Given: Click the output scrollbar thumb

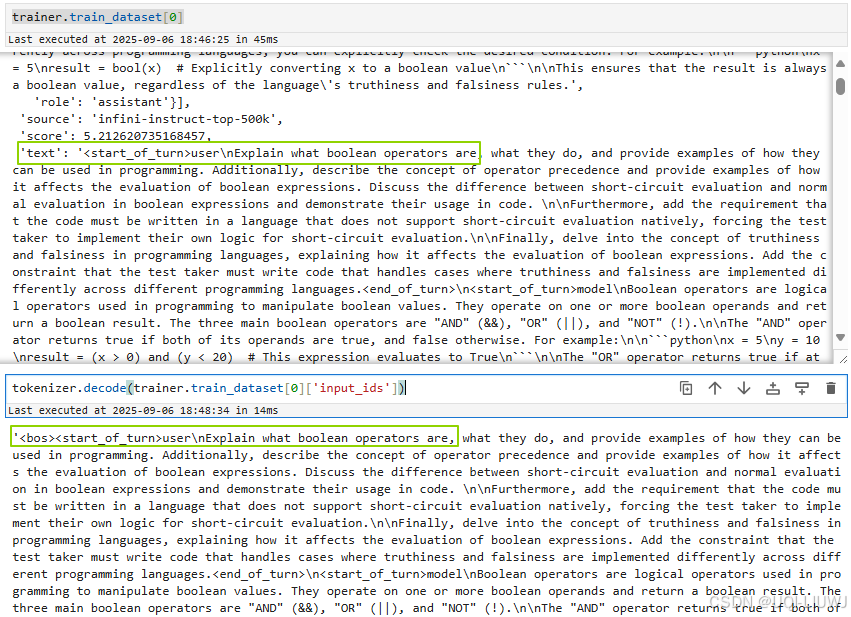Looking at the screenshot, I should 840,86.
